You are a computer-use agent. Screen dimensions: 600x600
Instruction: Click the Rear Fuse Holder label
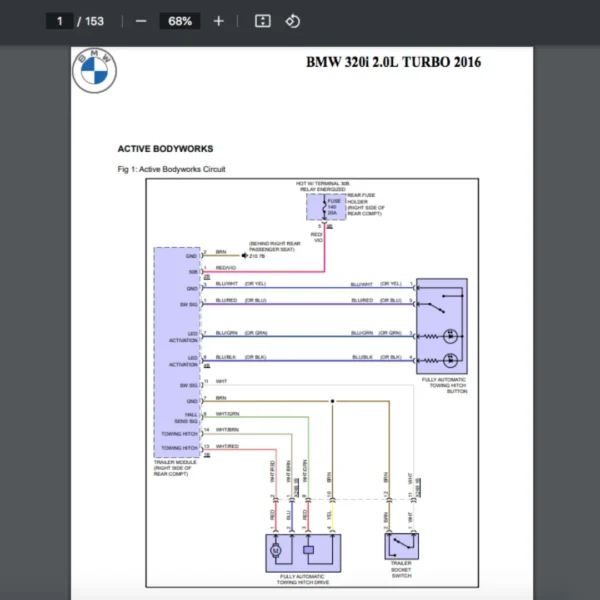click(x=367, y=203)
